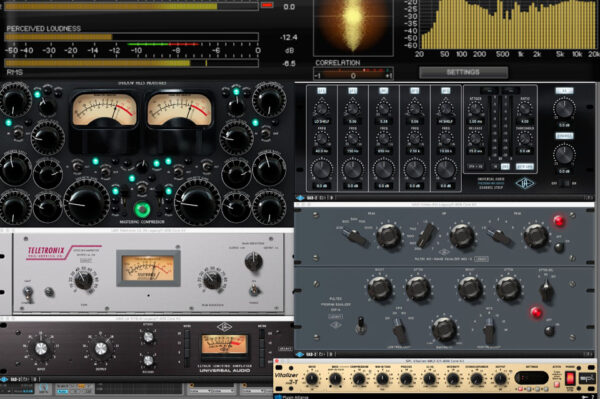This screenshot has width=600, height=399.
Task: Click the Process knob on the Vitalizer
Action: pos(406,379)
